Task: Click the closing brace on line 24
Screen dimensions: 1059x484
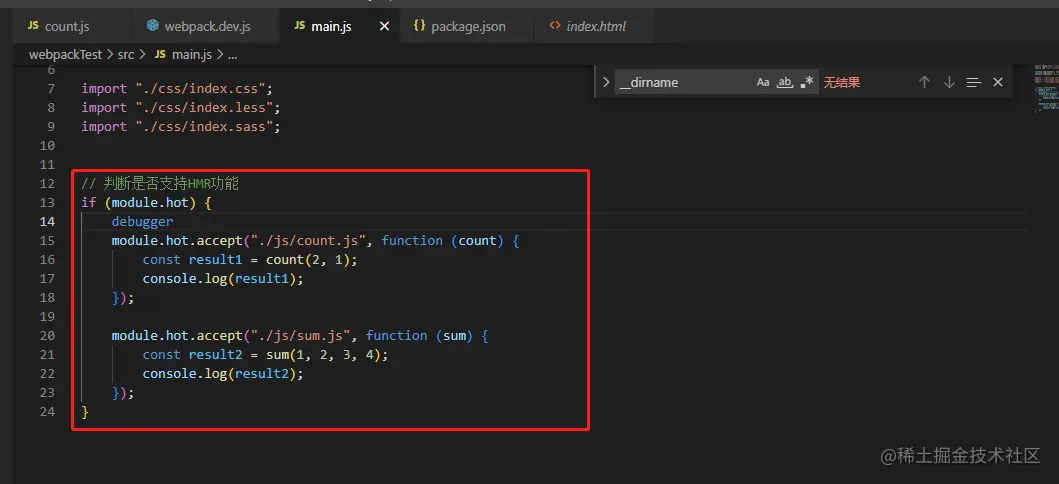Action: [84, 411]
